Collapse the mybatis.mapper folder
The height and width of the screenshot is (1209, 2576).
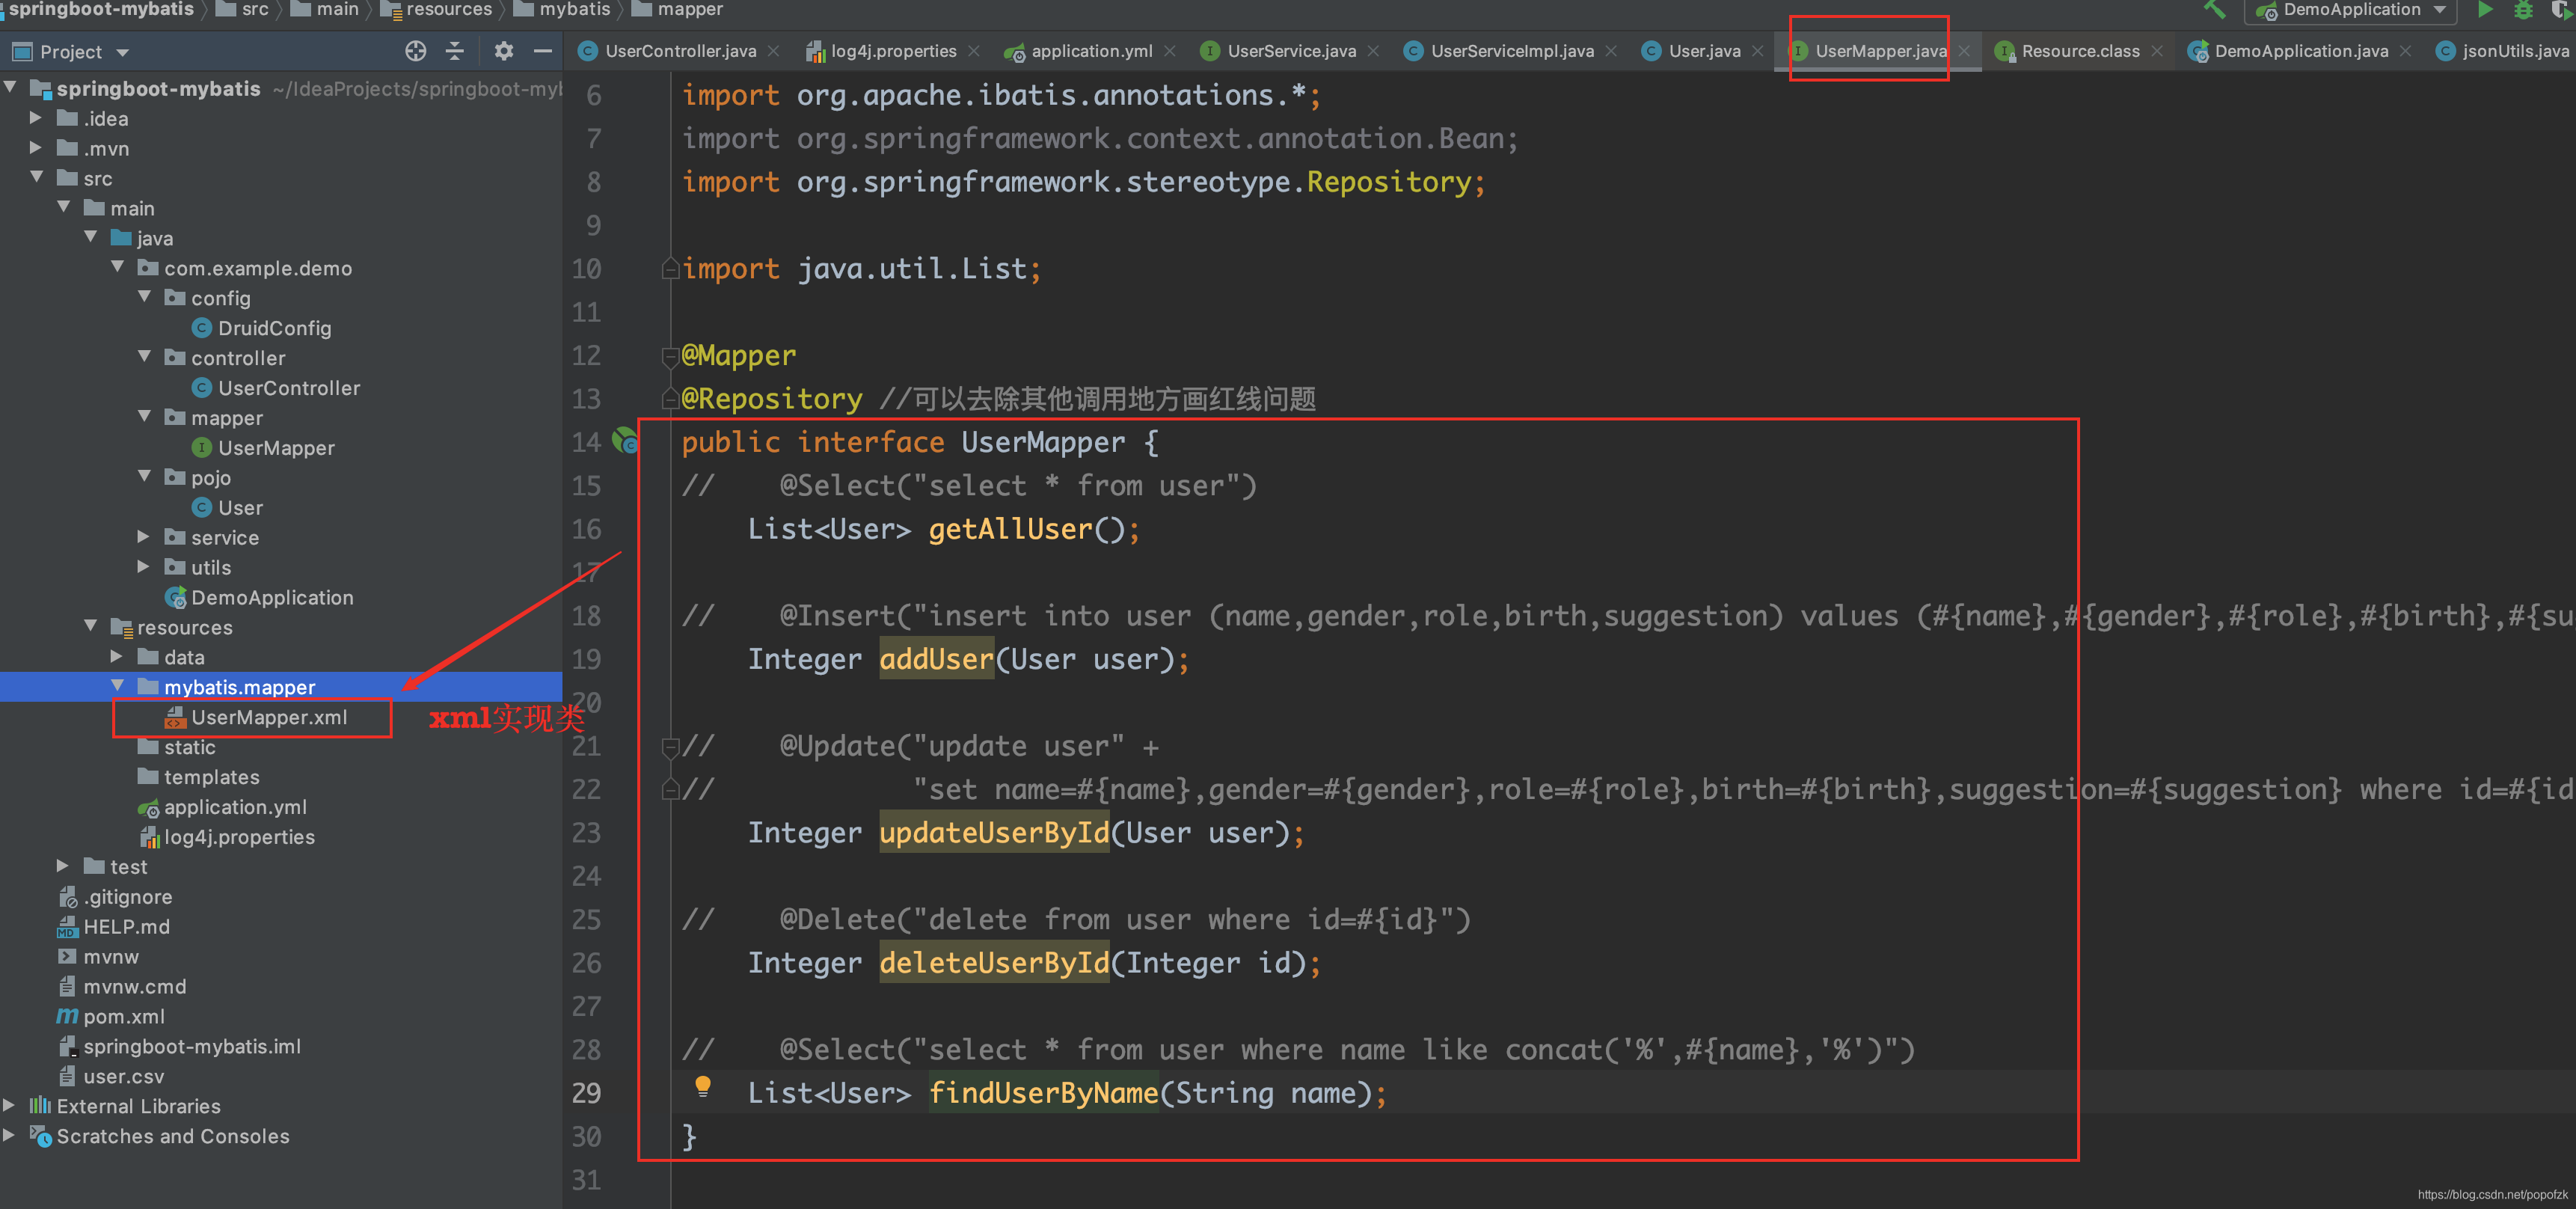pyautogui.click(x=117, y=686)
